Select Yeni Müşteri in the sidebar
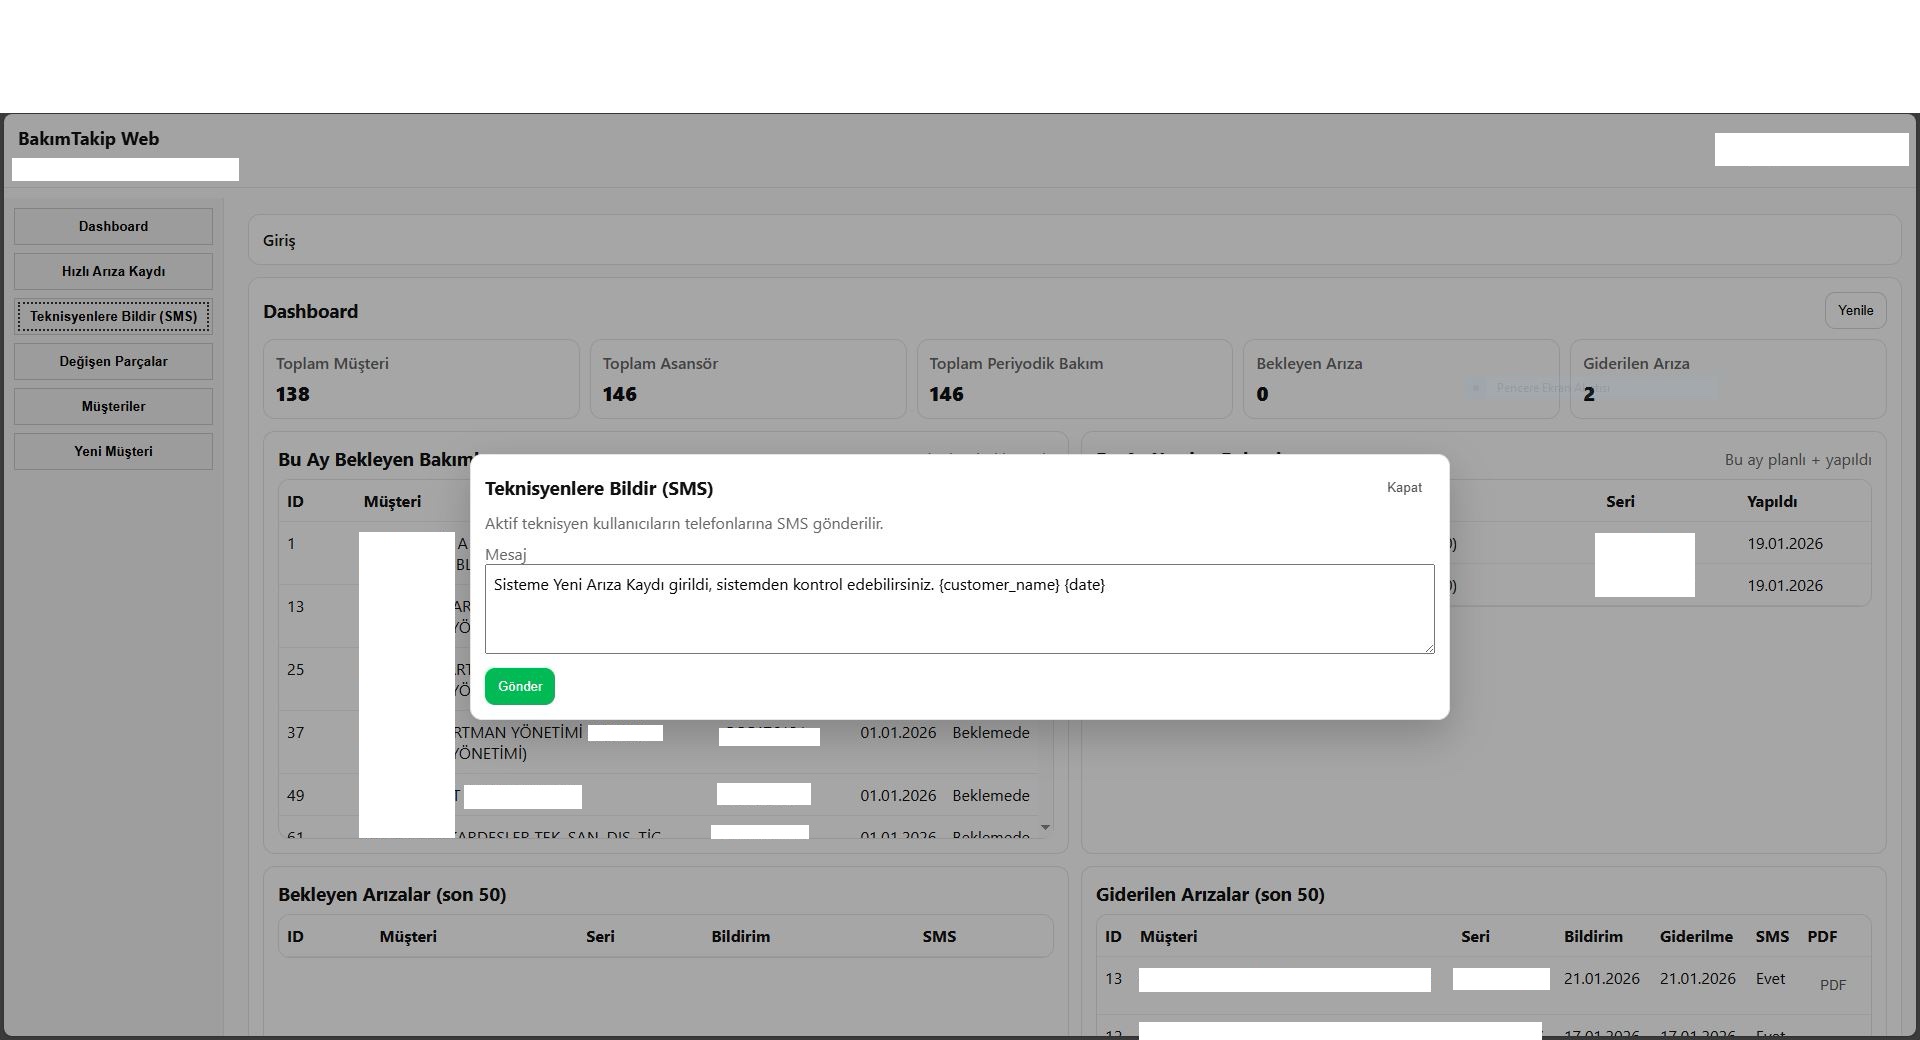The height and width of the screenshot is (1040, 1920). 113,451
